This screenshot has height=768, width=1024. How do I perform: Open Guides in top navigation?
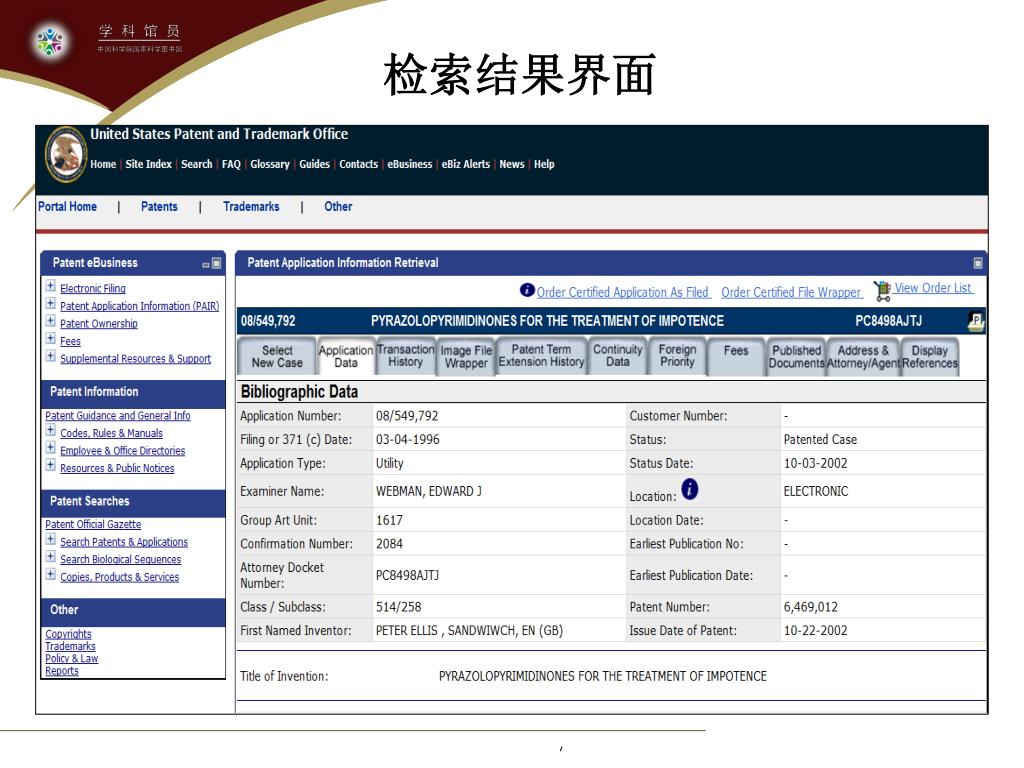(x=314, y=165)
